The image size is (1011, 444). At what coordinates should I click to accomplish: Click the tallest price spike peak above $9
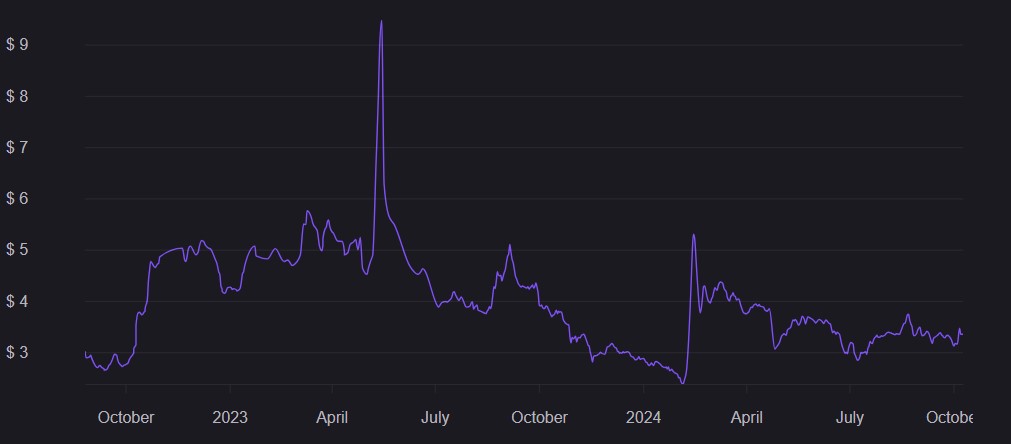(x=381, y=21)
